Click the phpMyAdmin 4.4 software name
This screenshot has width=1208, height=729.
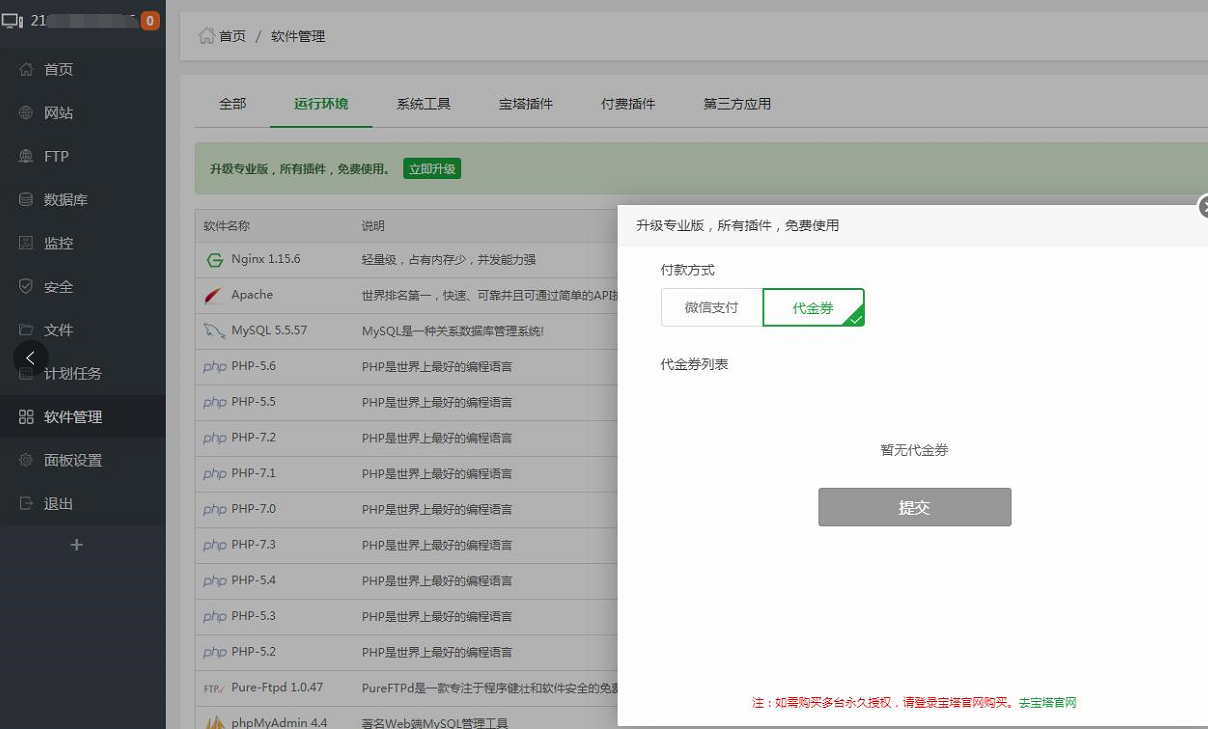279,723
